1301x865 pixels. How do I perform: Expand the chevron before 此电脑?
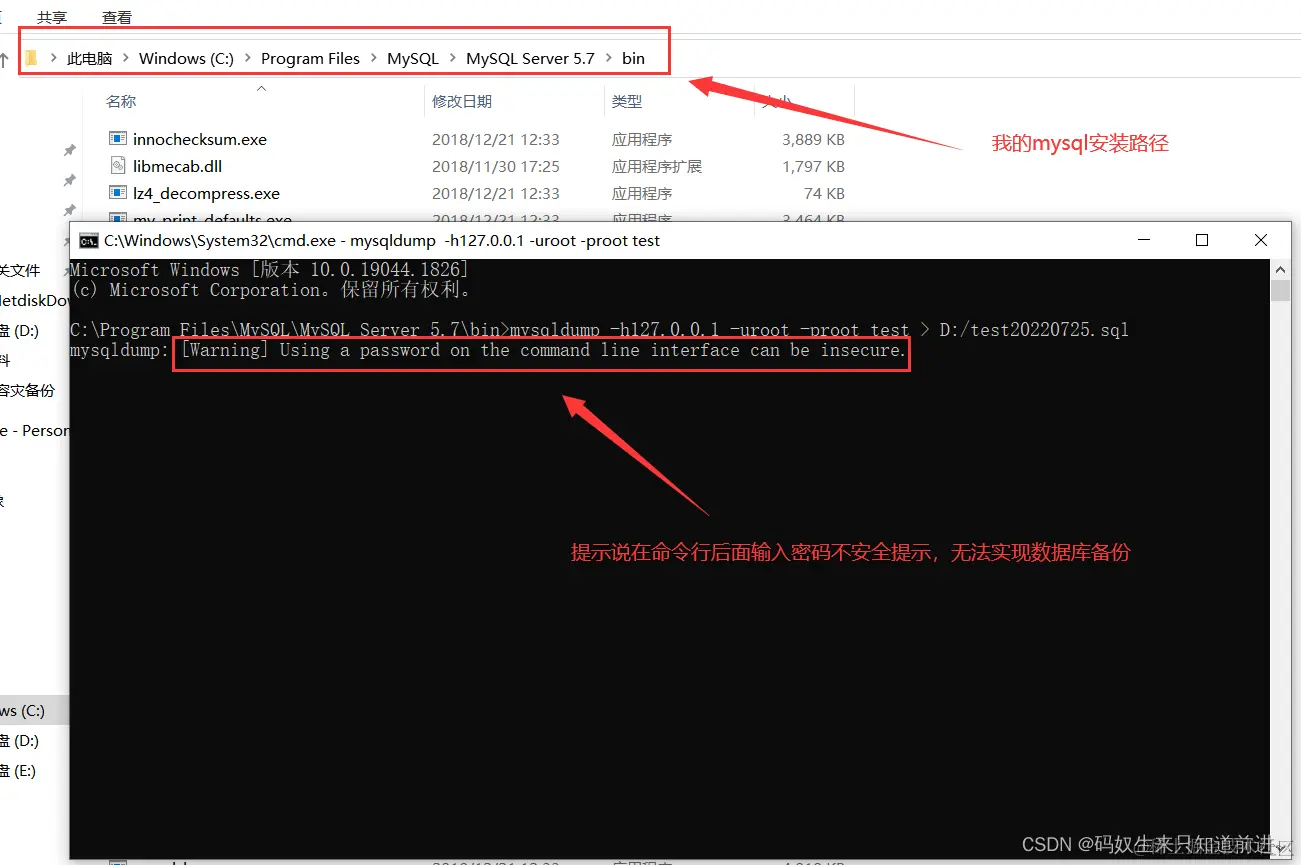pyautogui.click(x=53, y=59)
